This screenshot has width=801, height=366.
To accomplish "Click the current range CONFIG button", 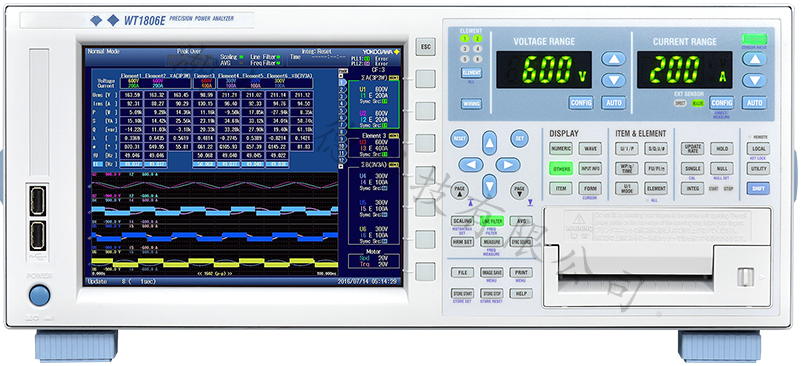I will tap(721, 102).
